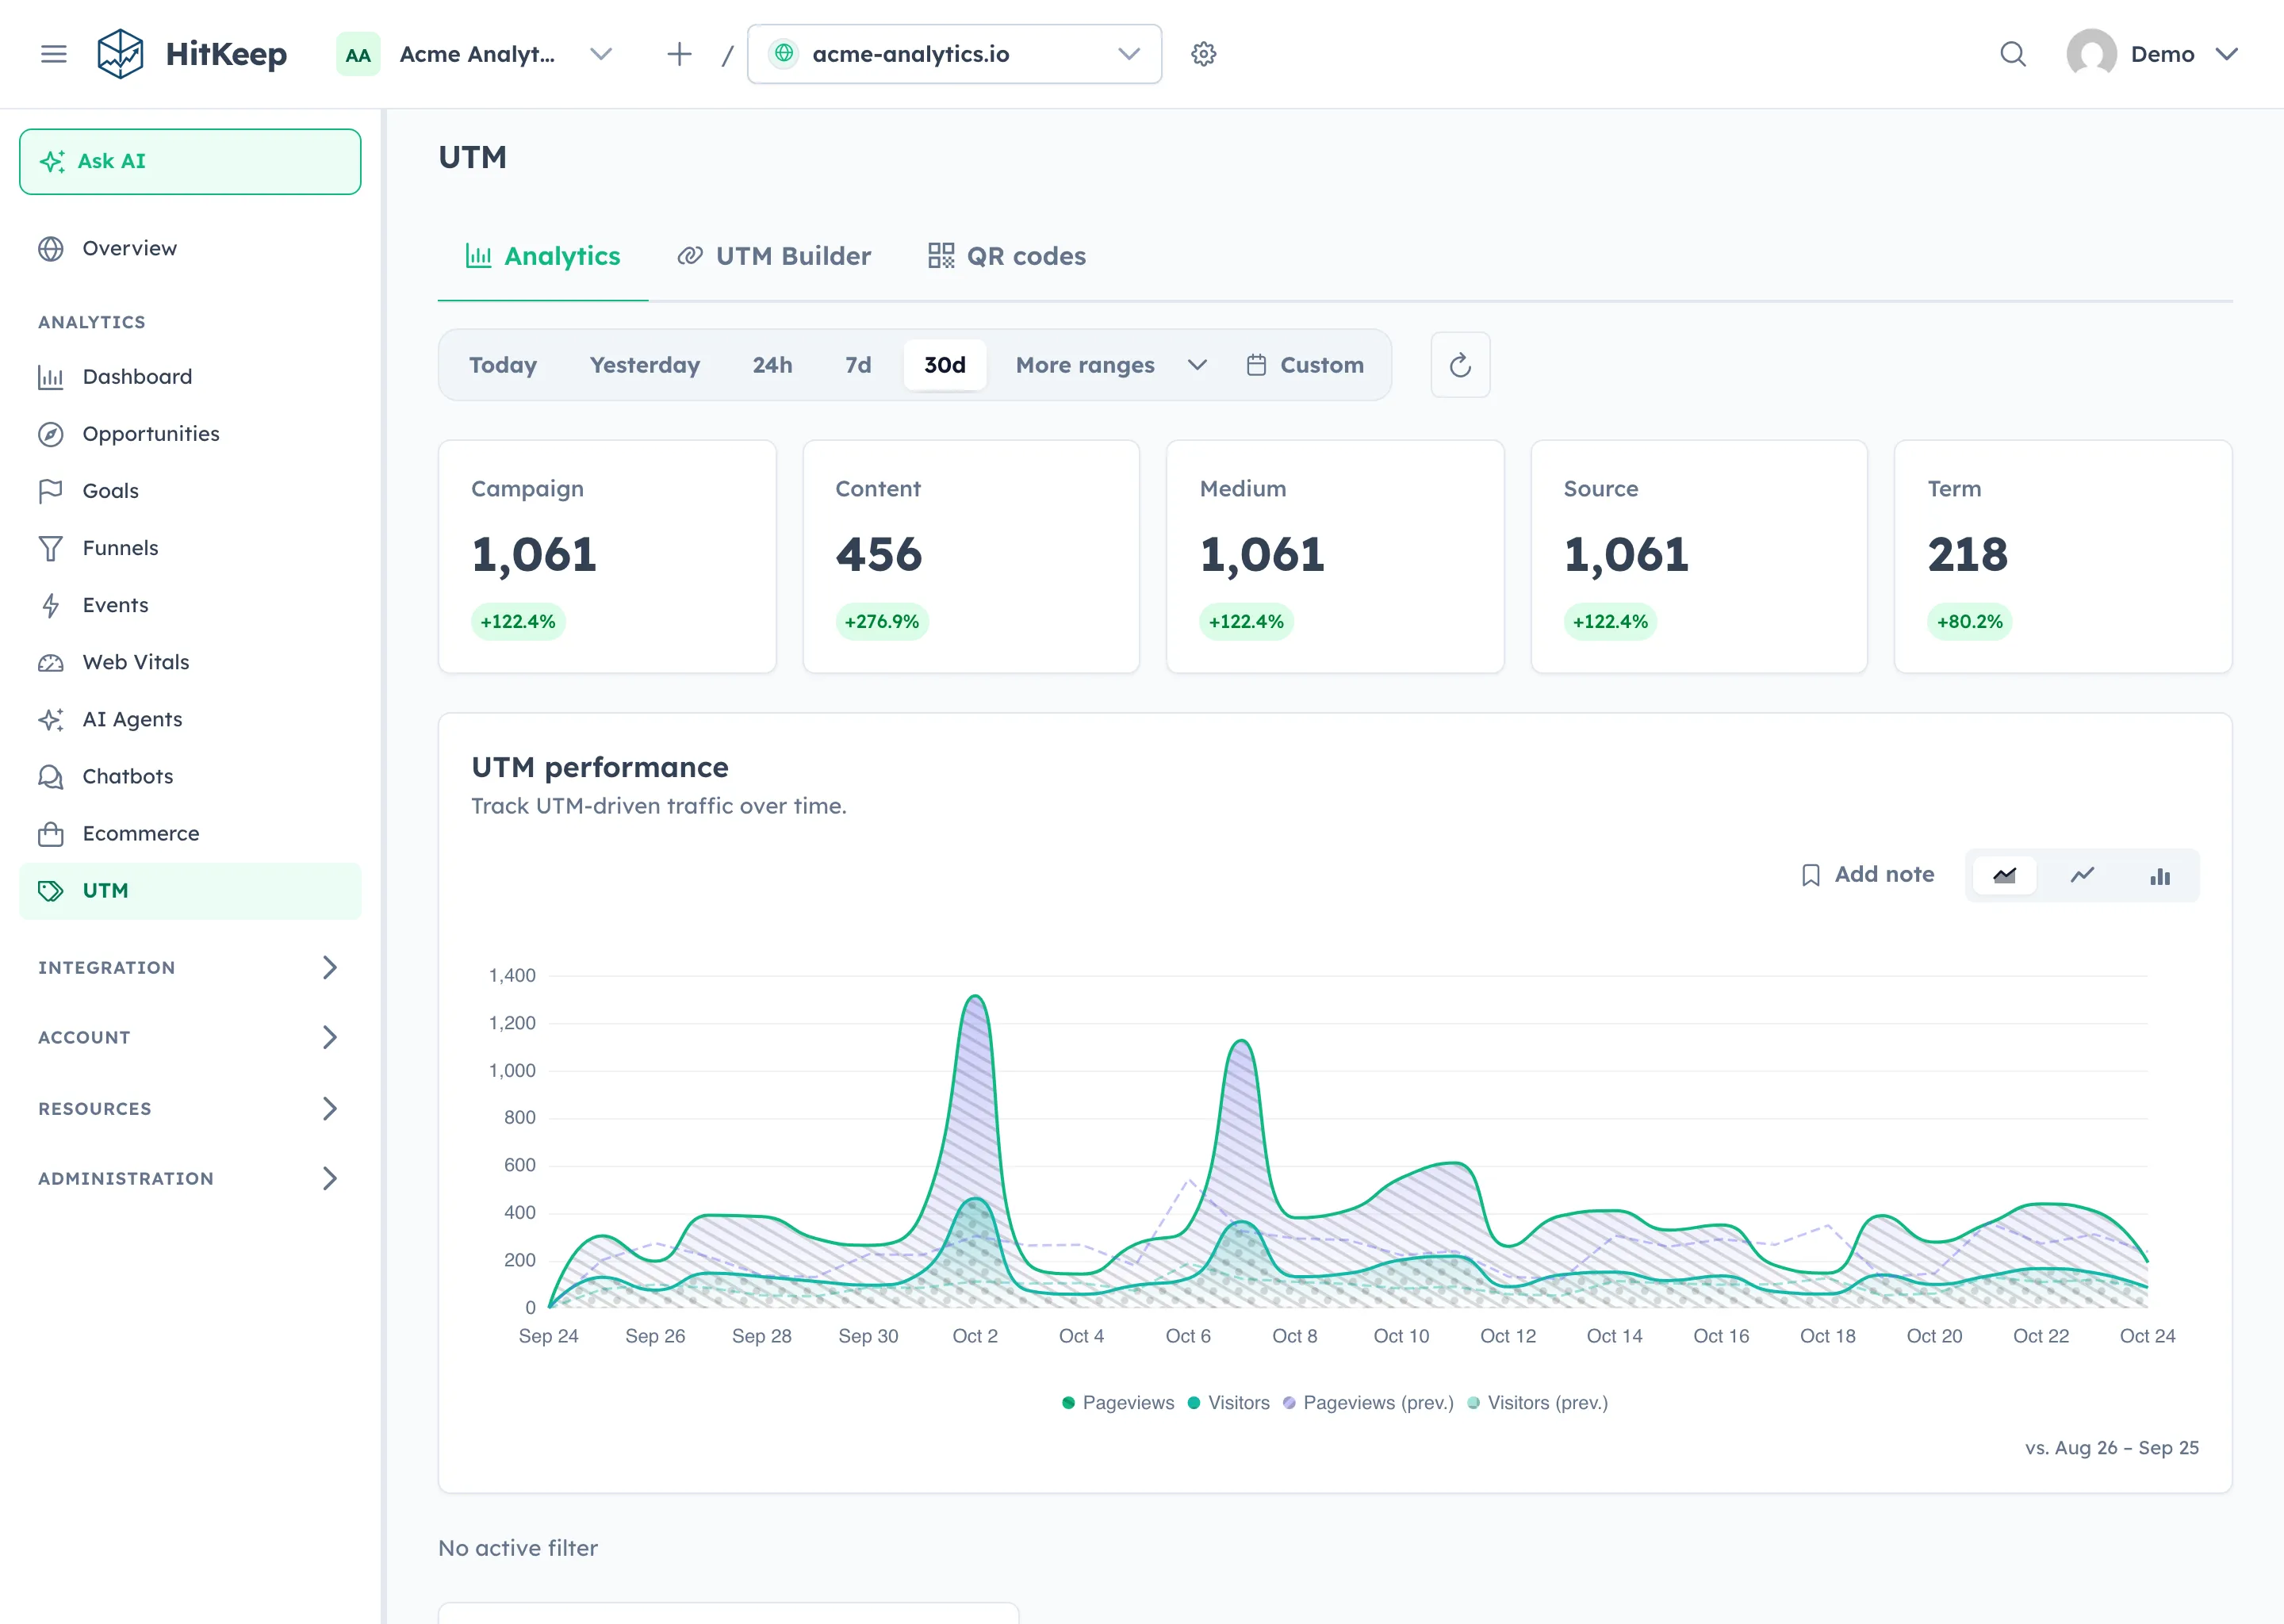Open Web Vitals in the sidebar
Screen dimensions: 2284x1624
click(190, 662)
